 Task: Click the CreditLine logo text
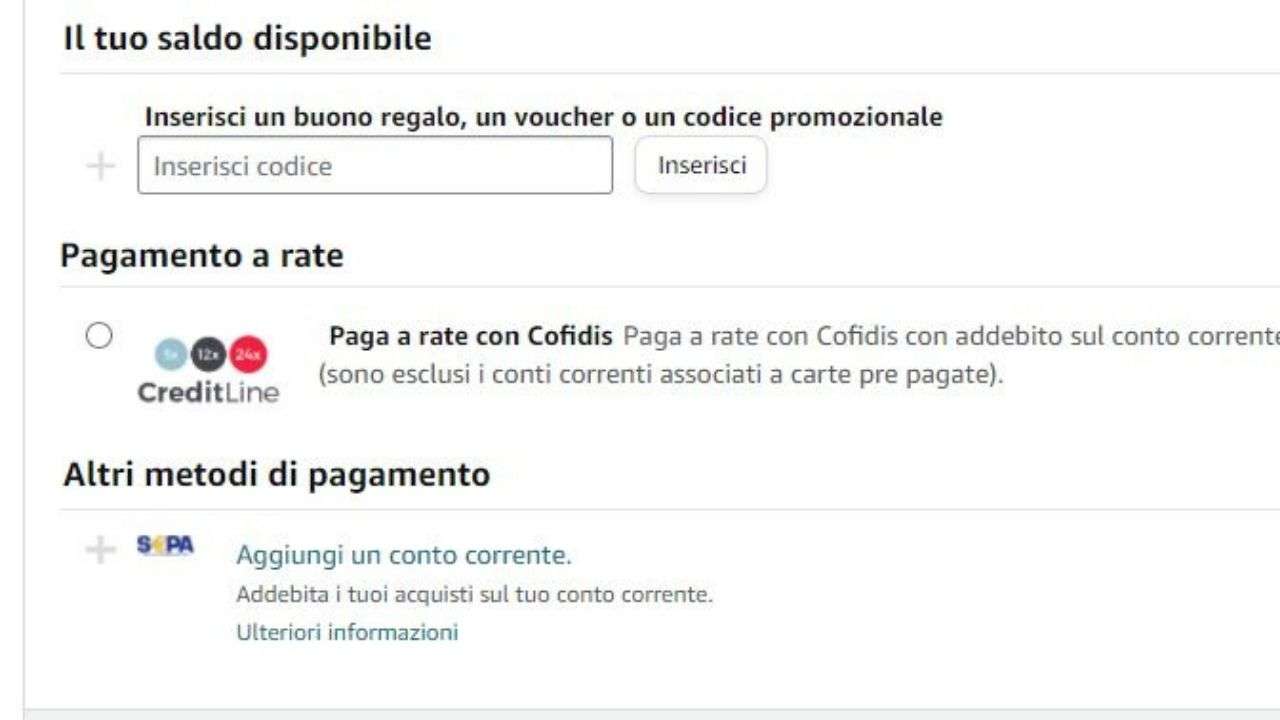tap(208, 392)
